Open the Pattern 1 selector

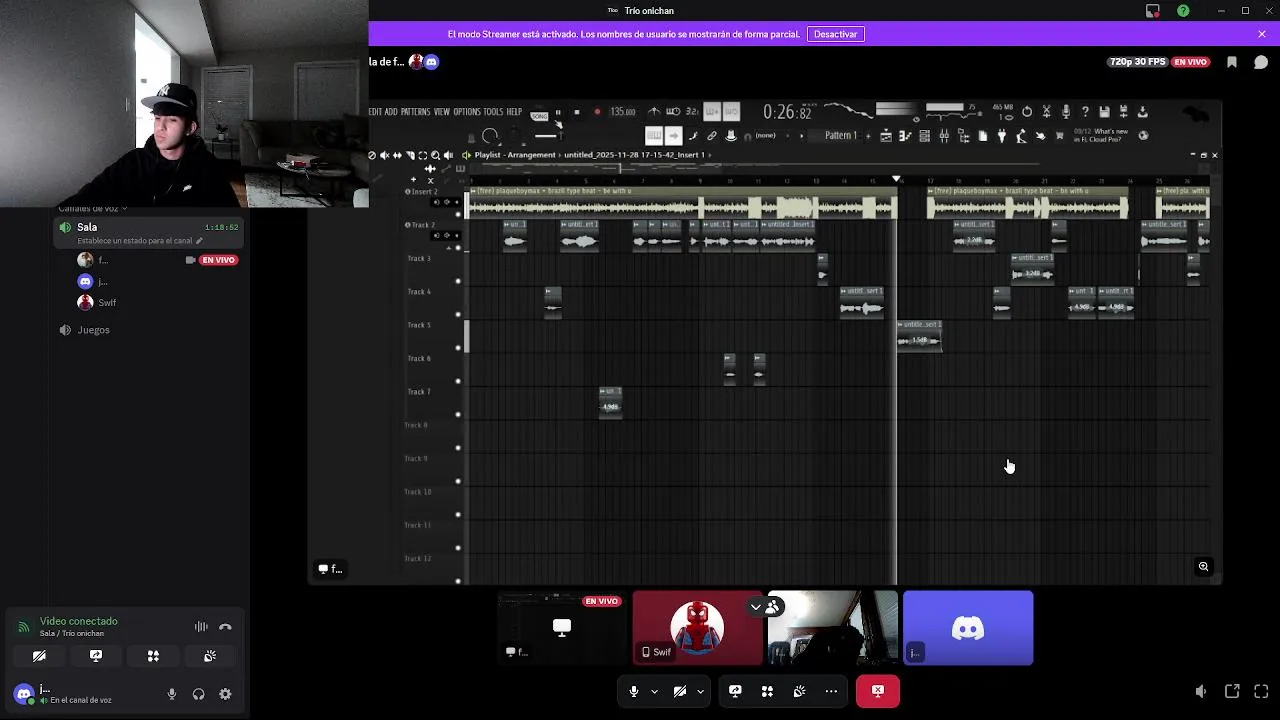pyautogui.click(x=841, y=135)
